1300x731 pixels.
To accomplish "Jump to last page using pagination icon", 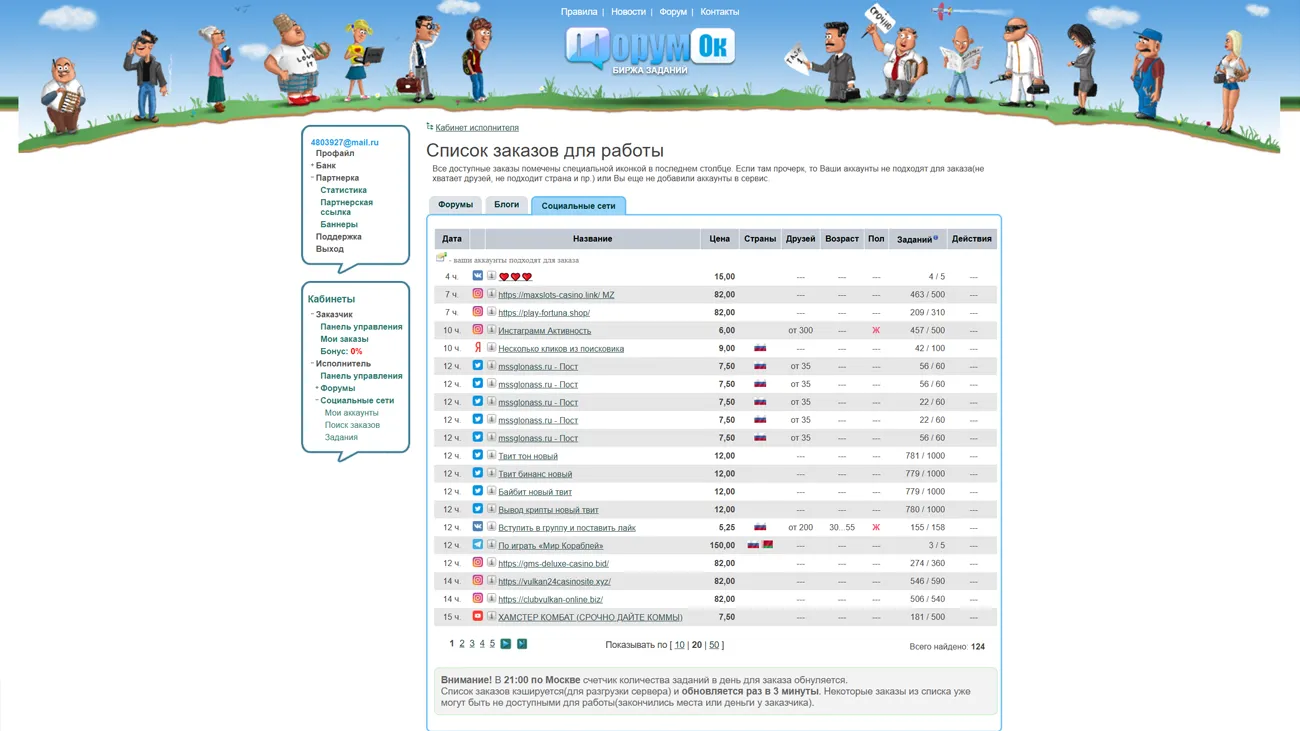I will (x=522, y=644).
